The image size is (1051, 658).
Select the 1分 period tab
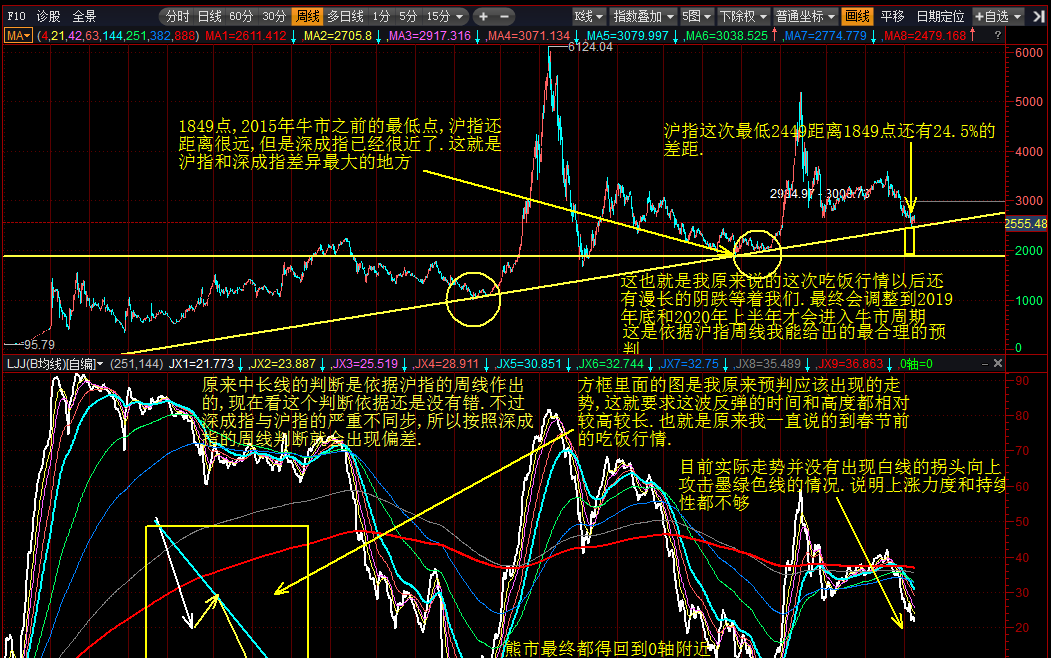pyautogui.click(x=381, y=16)
